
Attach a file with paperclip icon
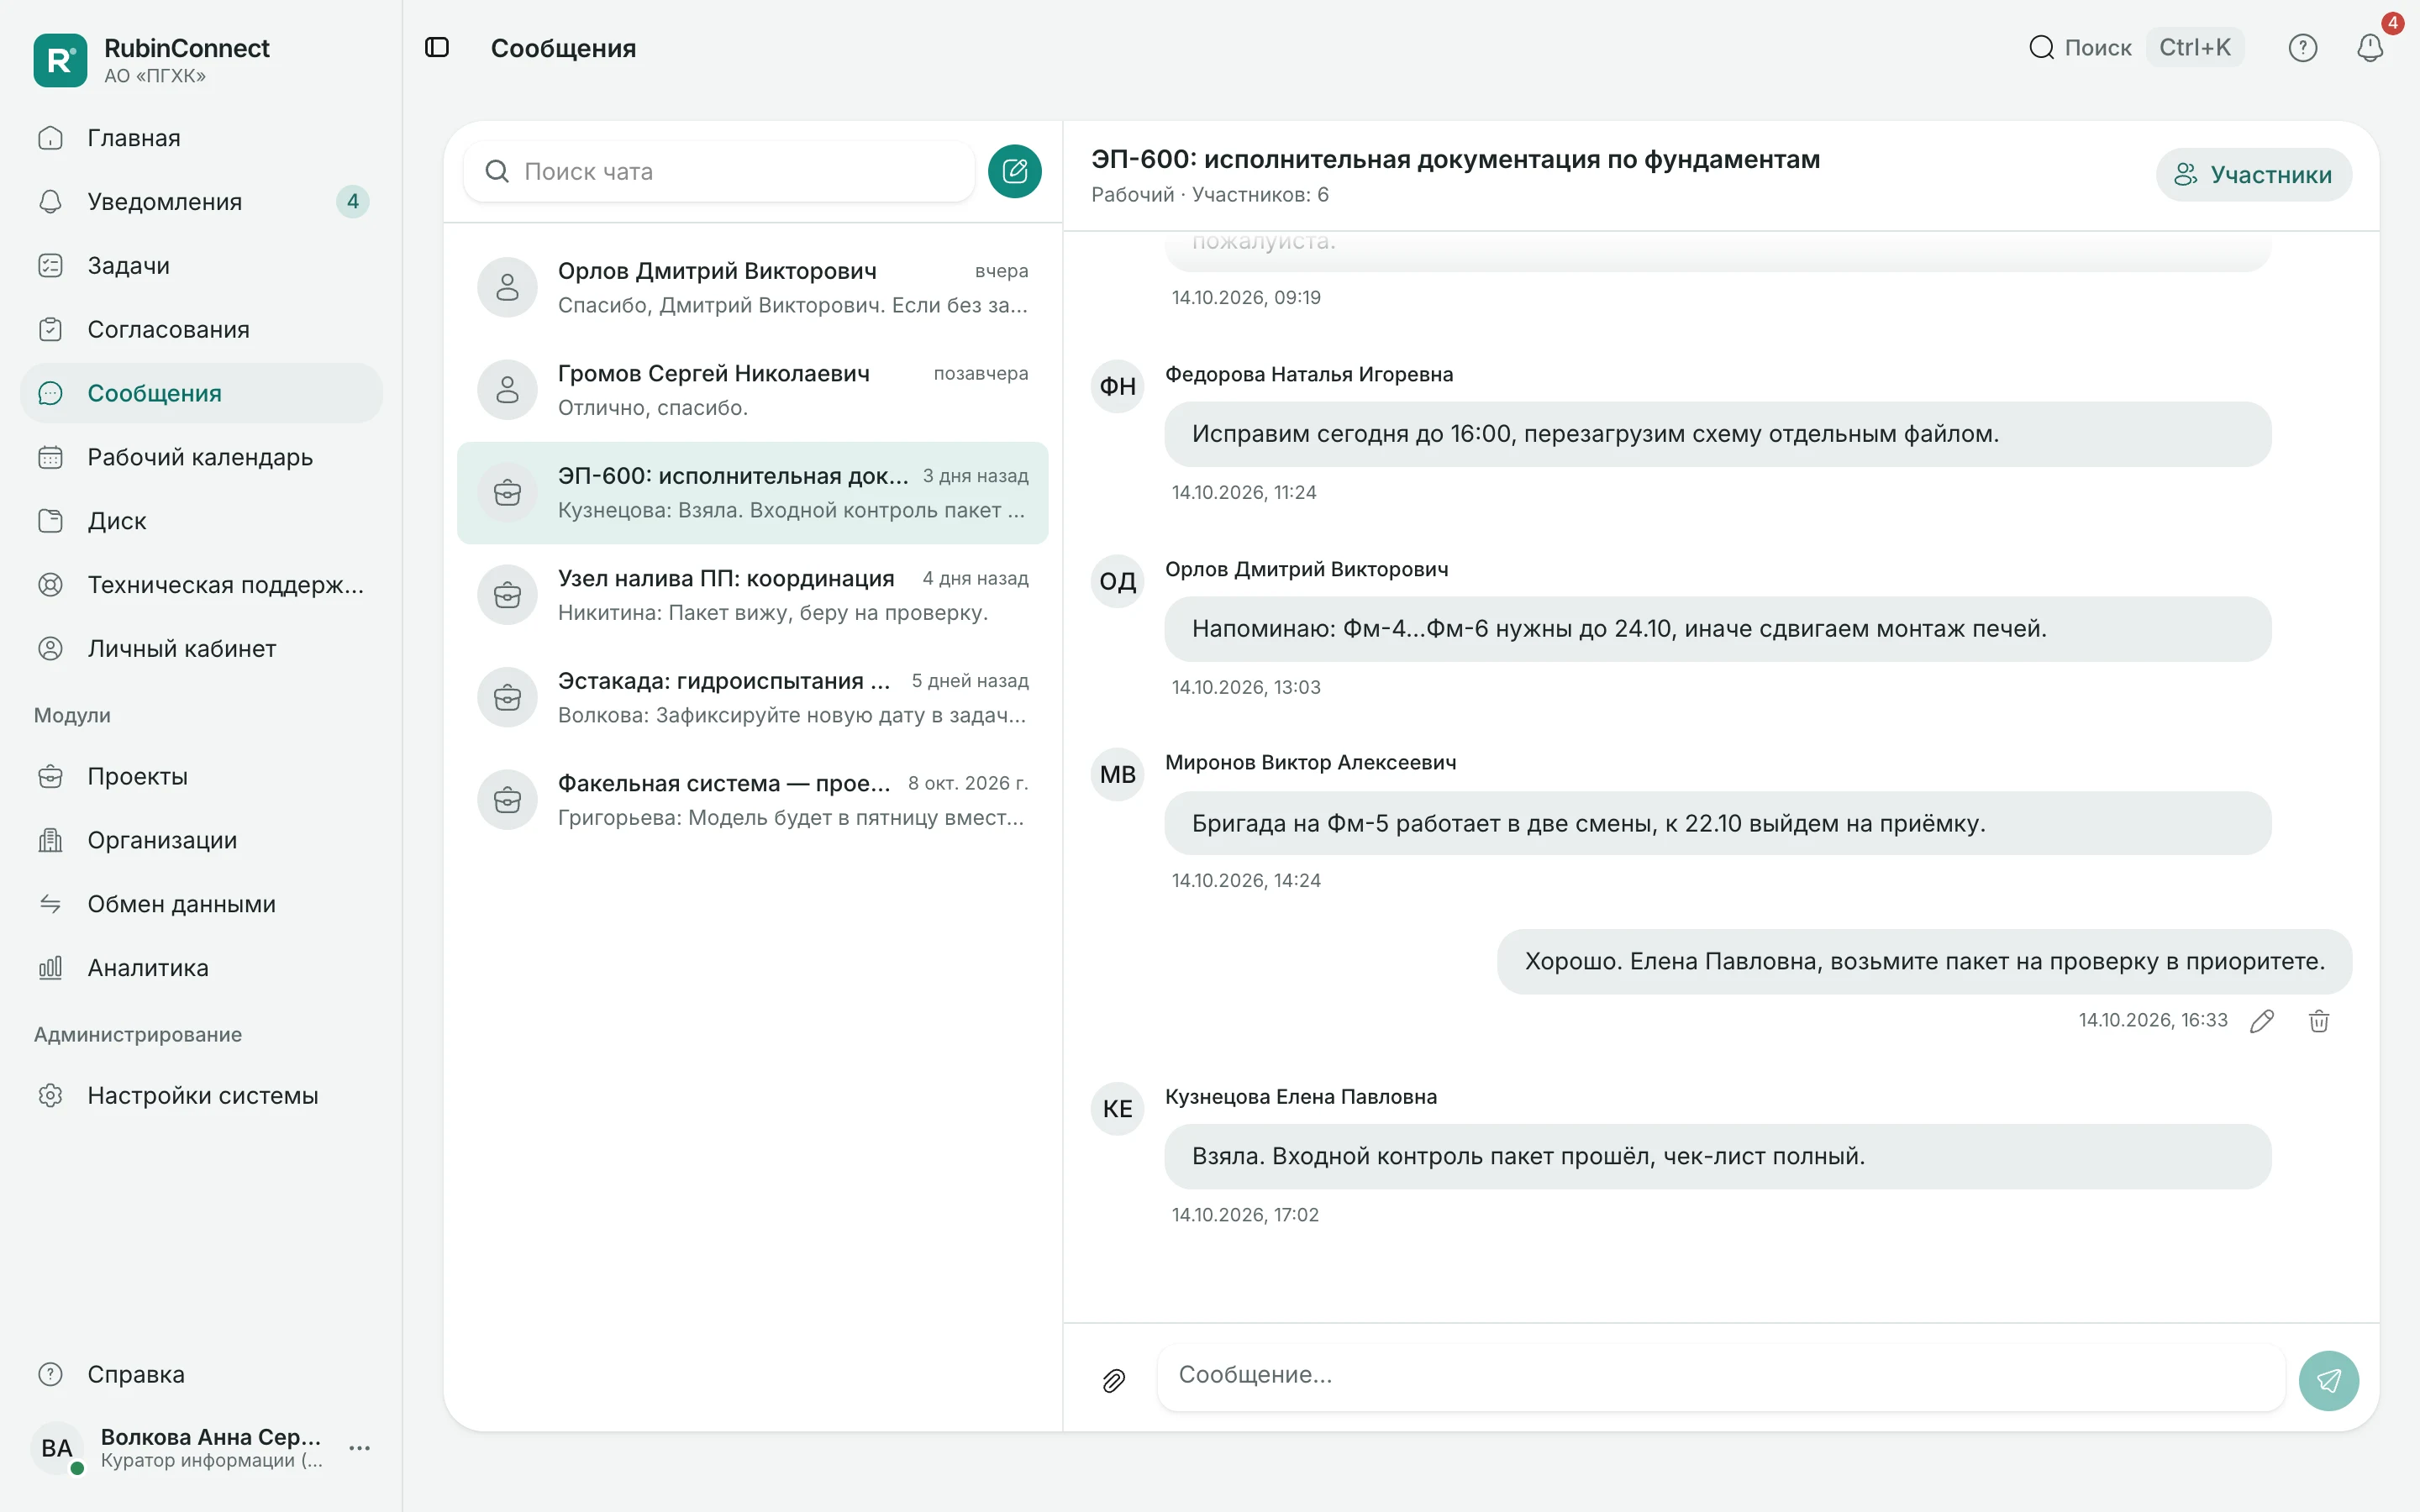(1113, 1380)
